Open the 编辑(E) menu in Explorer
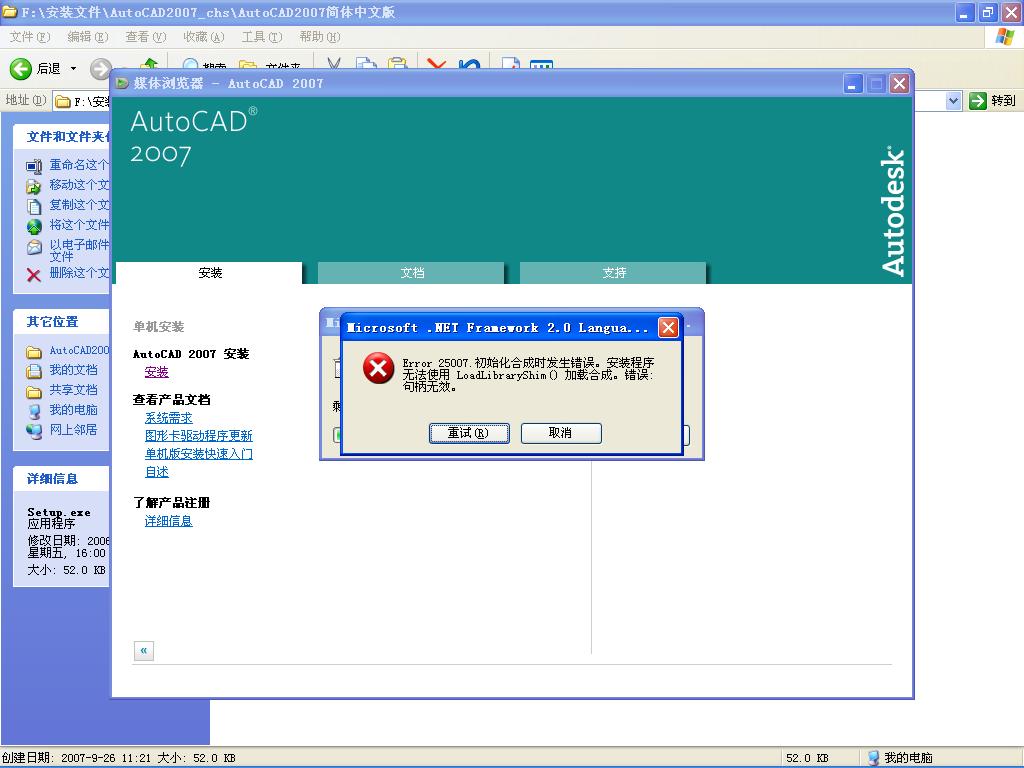Image resolution: width=1024 pixels, height=768 pixels. coord(88,37)
